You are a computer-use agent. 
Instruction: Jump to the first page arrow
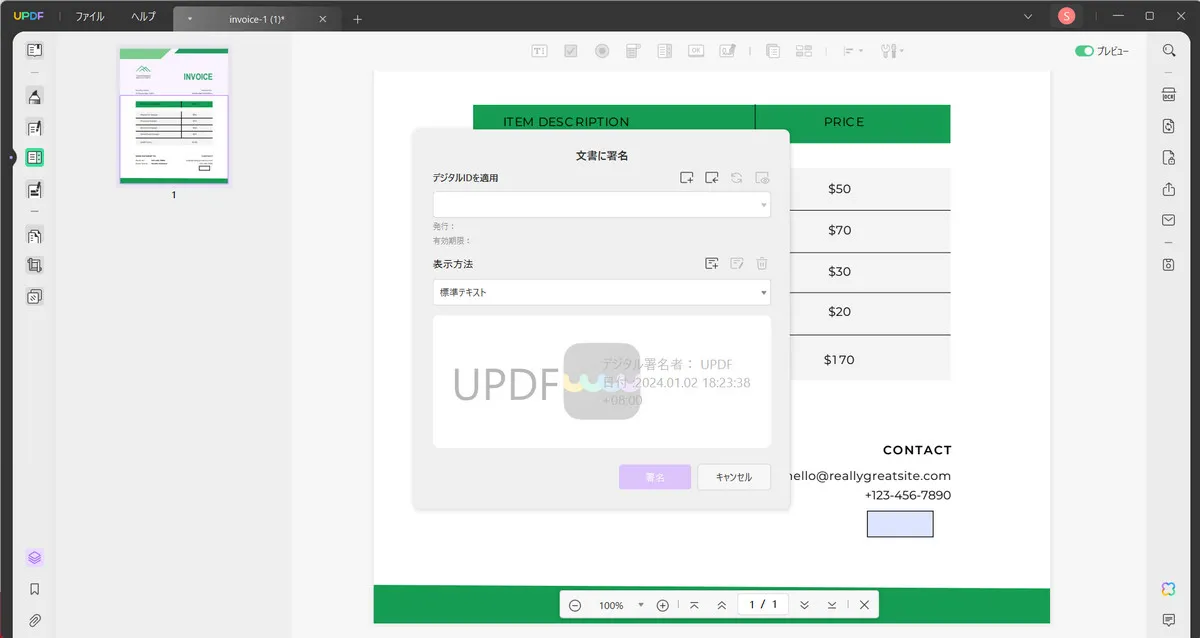pos(694,605)
